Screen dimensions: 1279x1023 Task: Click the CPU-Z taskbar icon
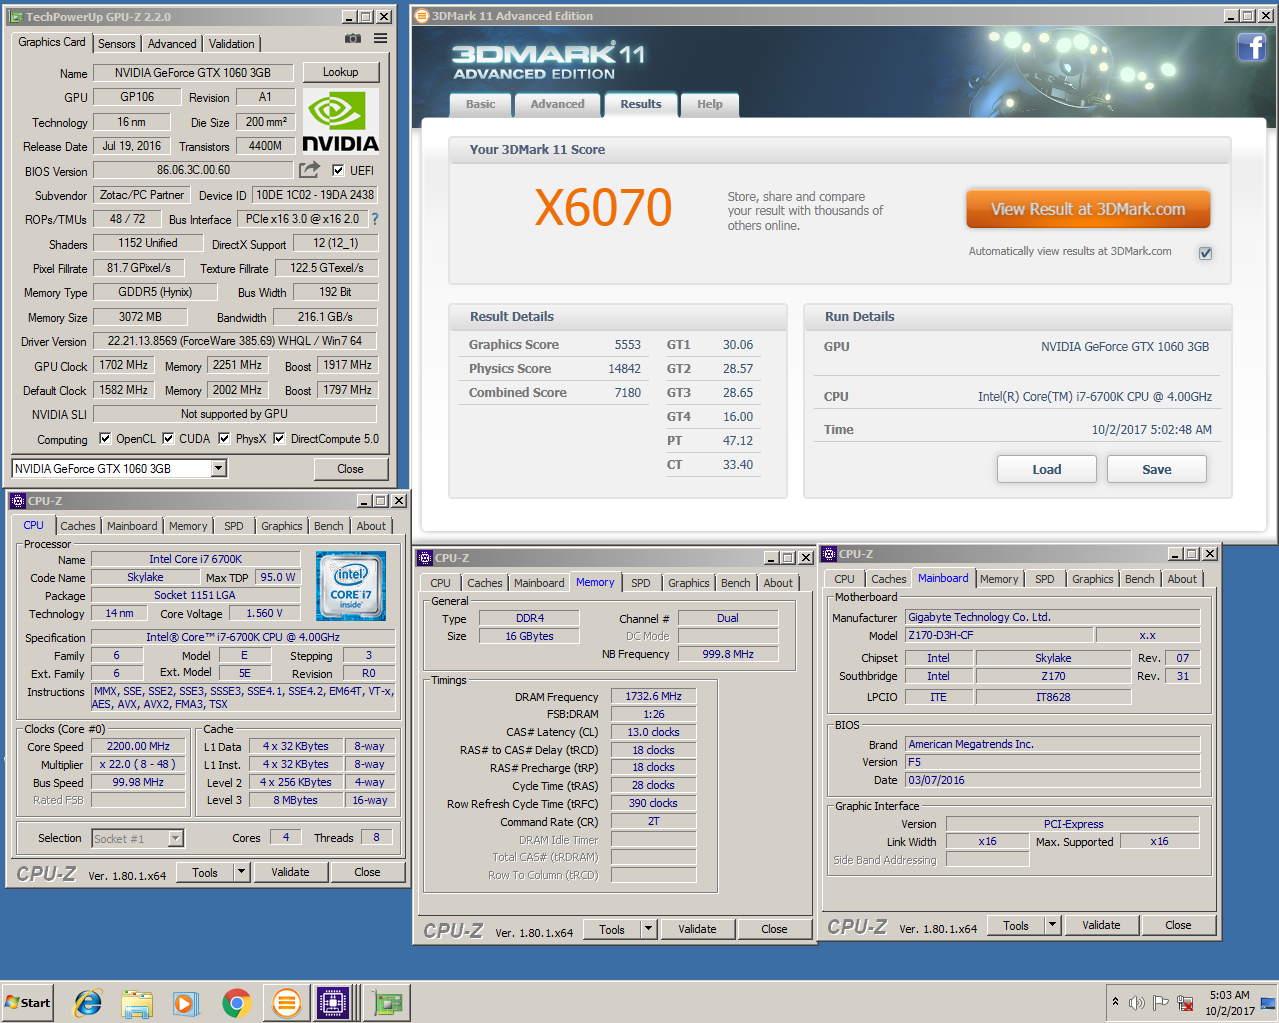tap(333, 1003)
